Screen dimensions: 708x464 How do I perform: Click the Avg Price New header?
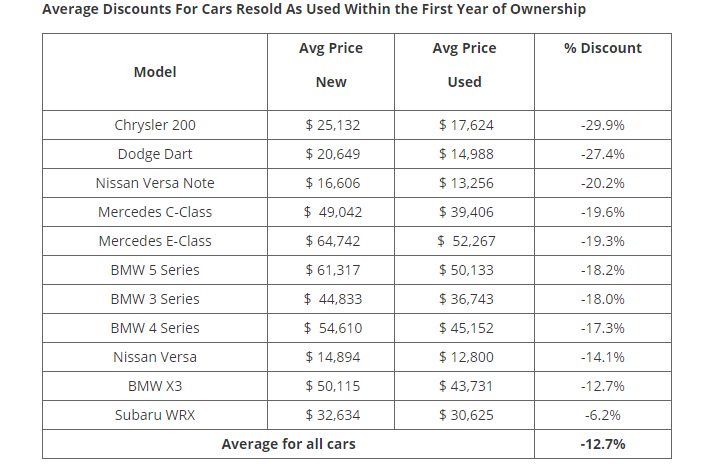(330, 65)
